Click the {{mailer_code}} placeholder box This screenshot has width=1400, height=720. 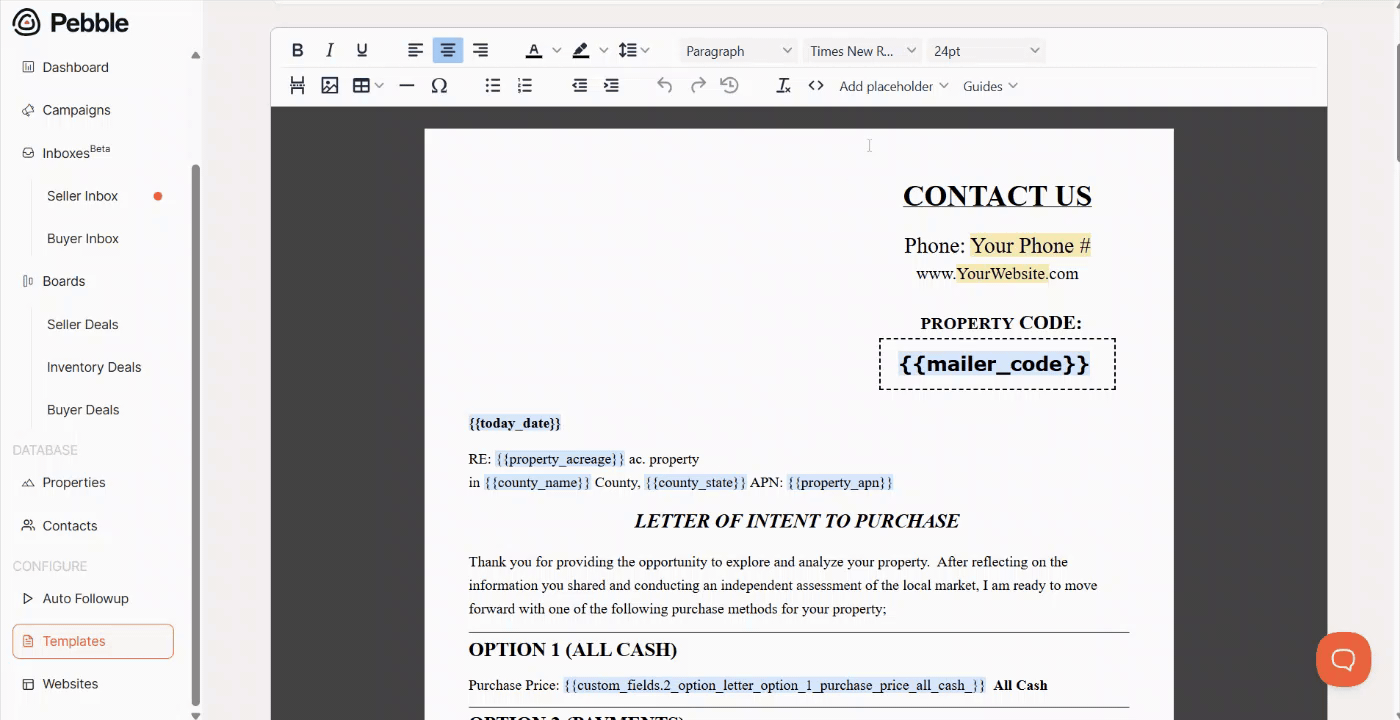point(997,364)
